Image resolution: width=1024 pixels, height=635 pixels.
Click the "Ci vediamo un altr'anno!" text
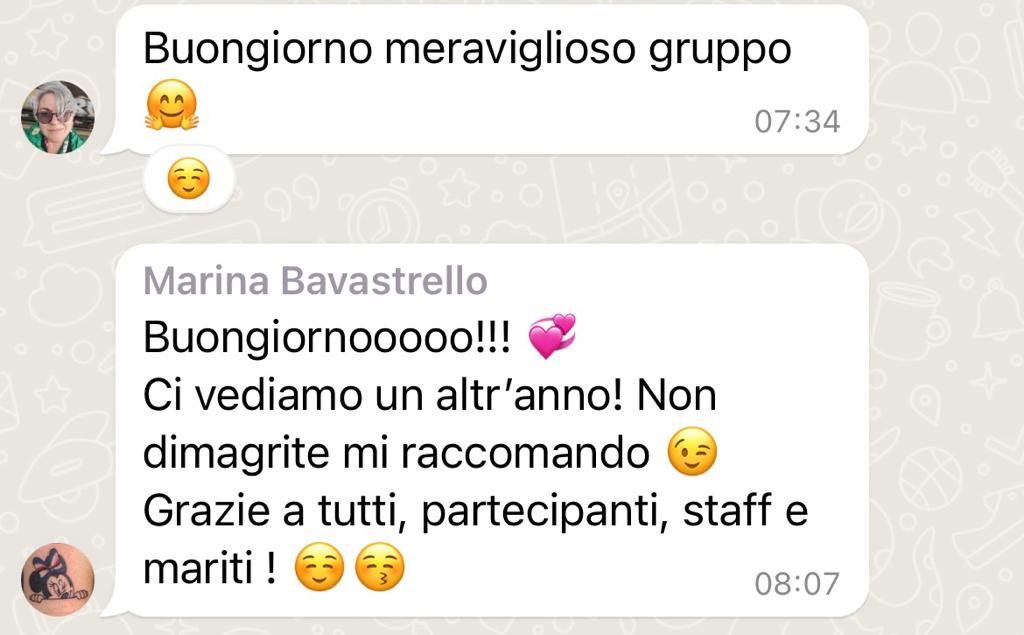(383, 396)
